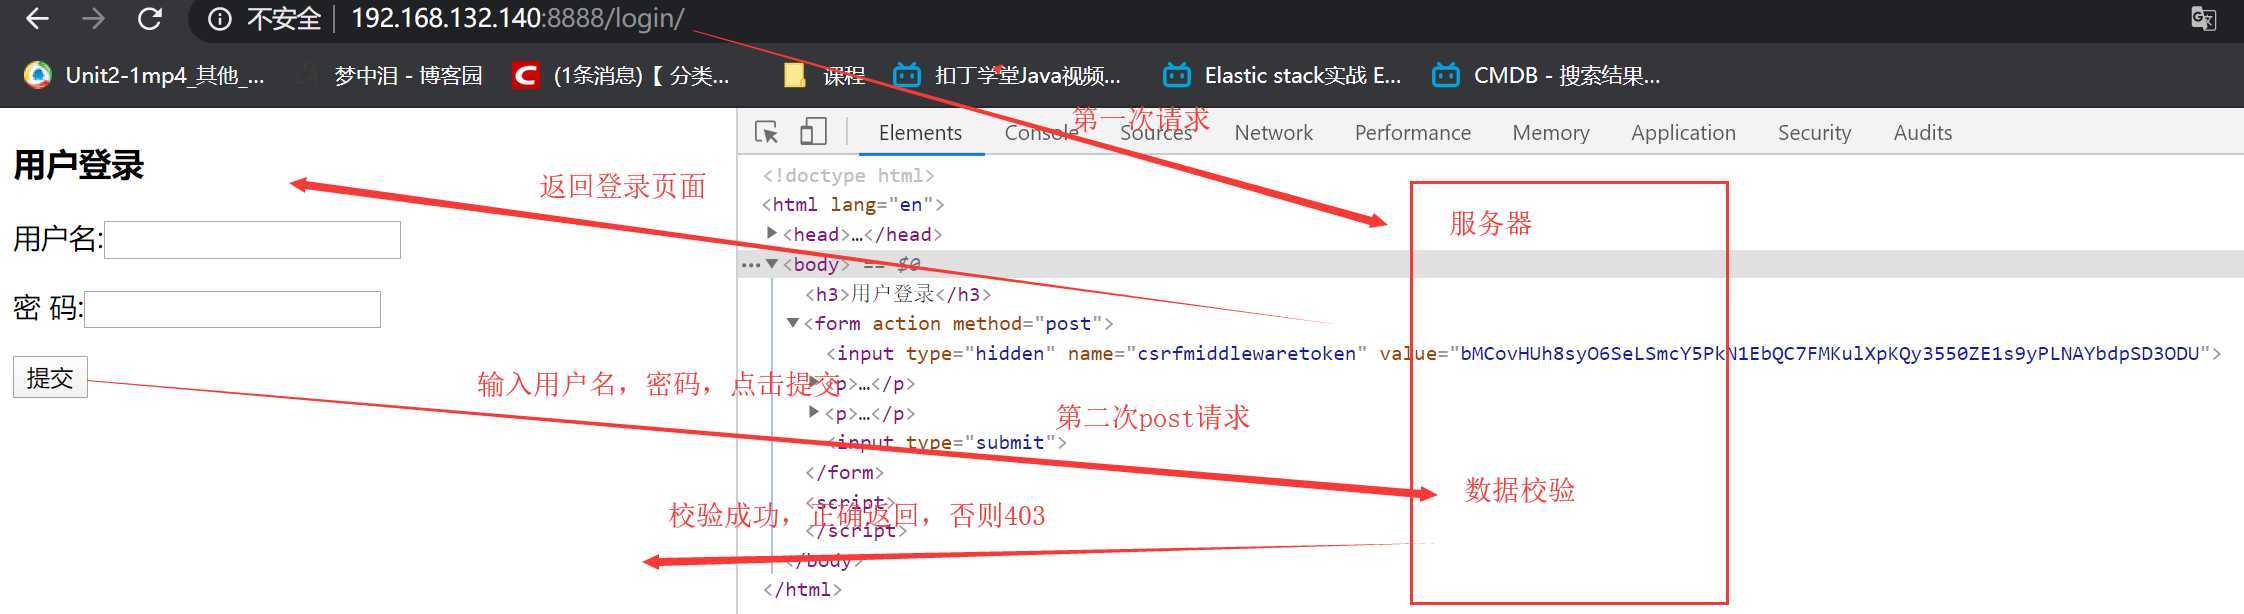The width and height of the screenshot is (2244, 614).
Task: Open the (1条消息) 分类 bookmark
Action: pos(620,75)
